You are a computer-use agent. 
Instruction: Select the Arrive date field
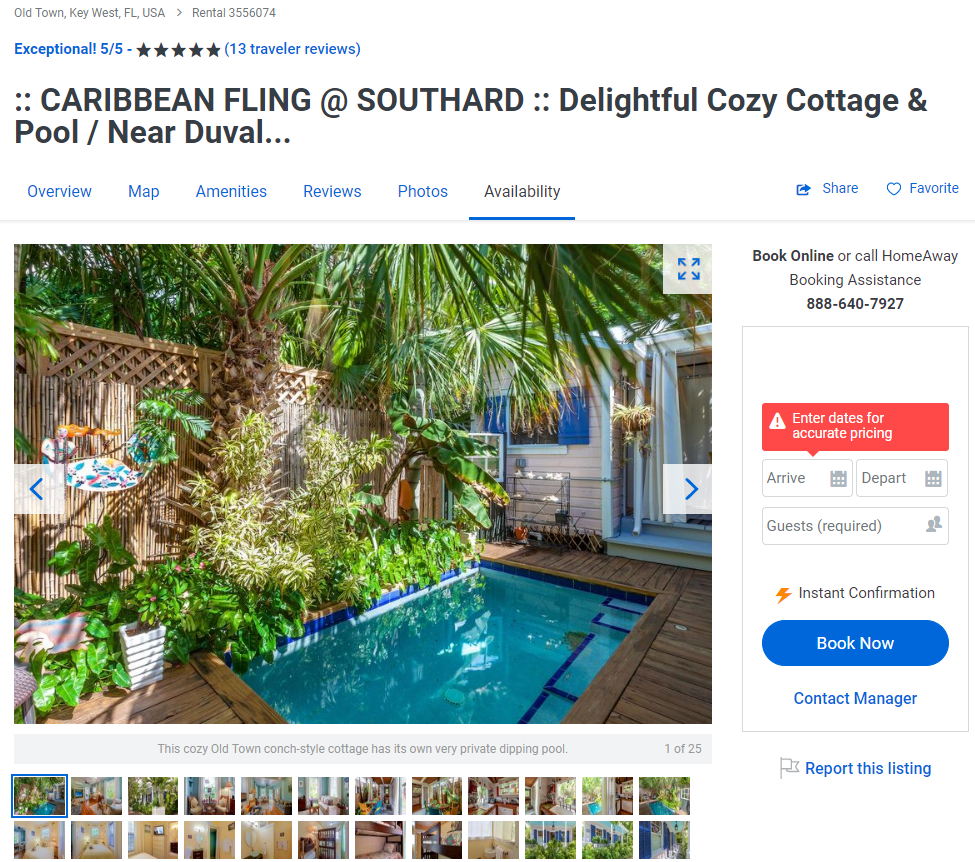coord(808,478)
